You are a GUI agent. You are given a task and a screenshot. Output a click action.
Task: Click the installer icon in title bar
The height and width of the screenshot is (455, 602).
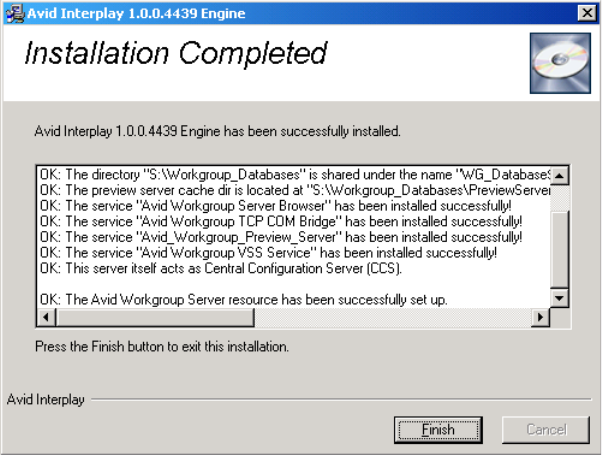click(x=11, y=10)
